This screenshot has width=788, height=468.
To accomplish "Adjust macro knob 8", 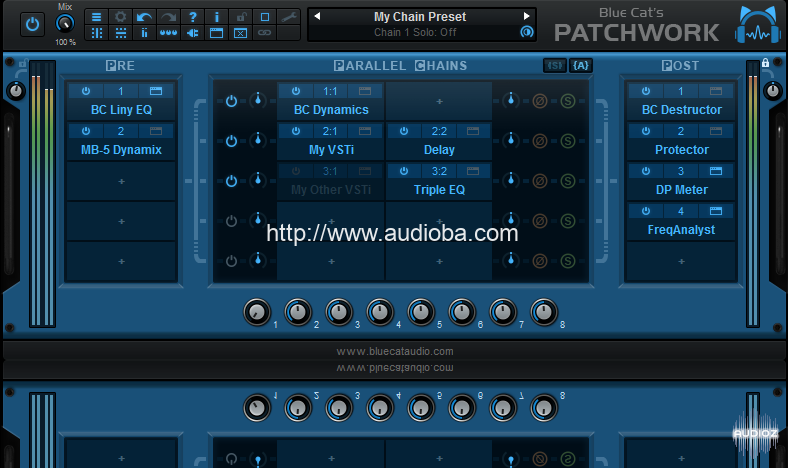I will pyautogui.click(x=544, y=312).
